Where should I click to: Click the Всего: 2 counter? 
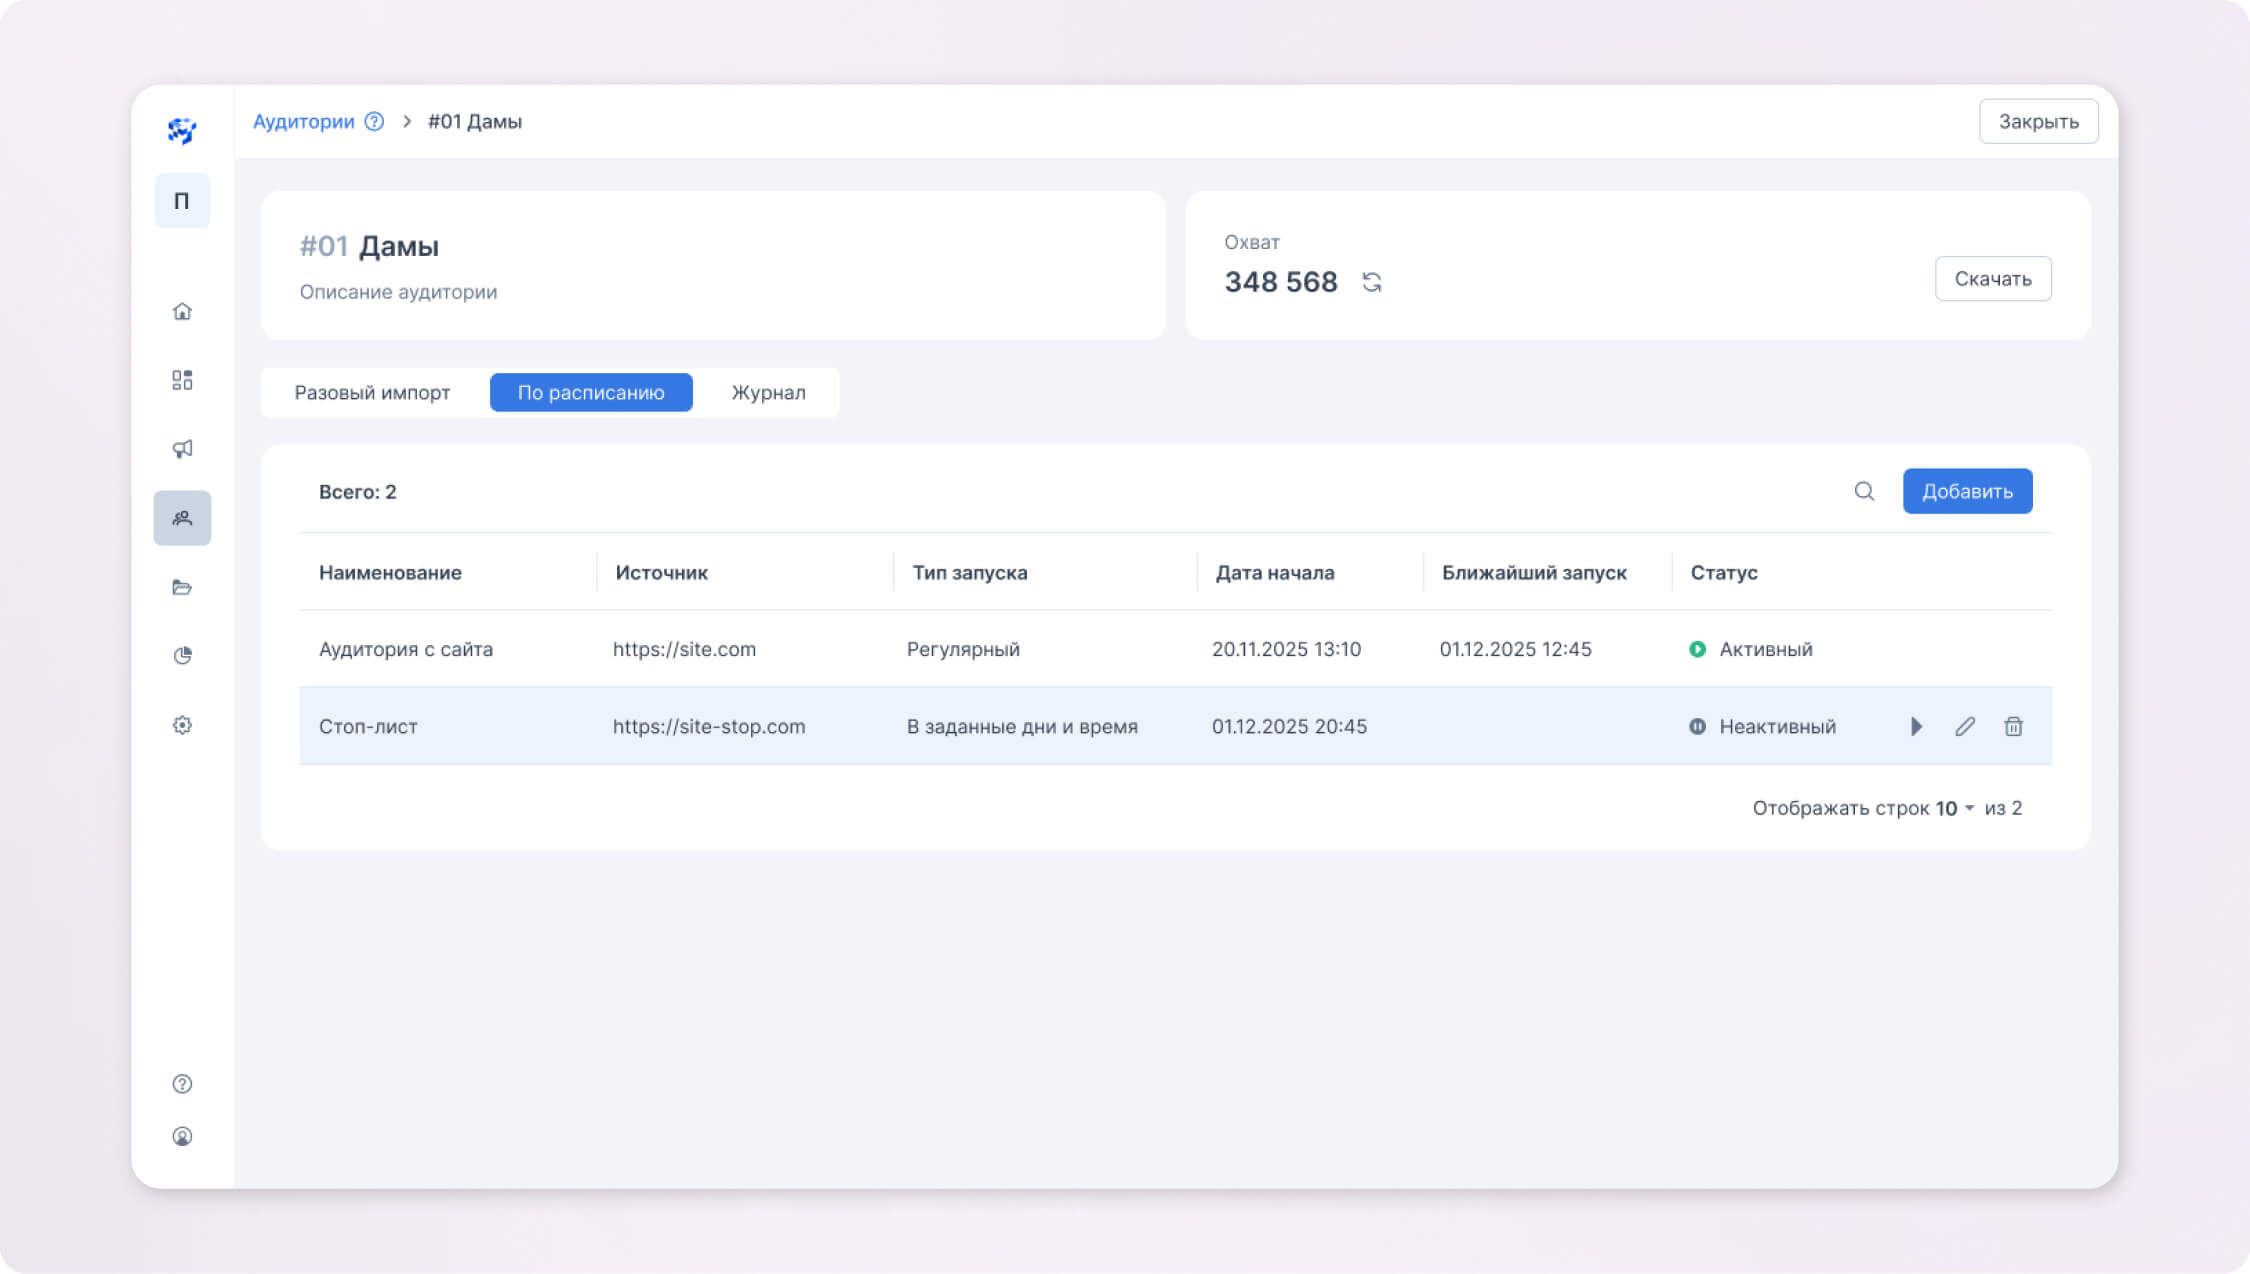(357, 492)
